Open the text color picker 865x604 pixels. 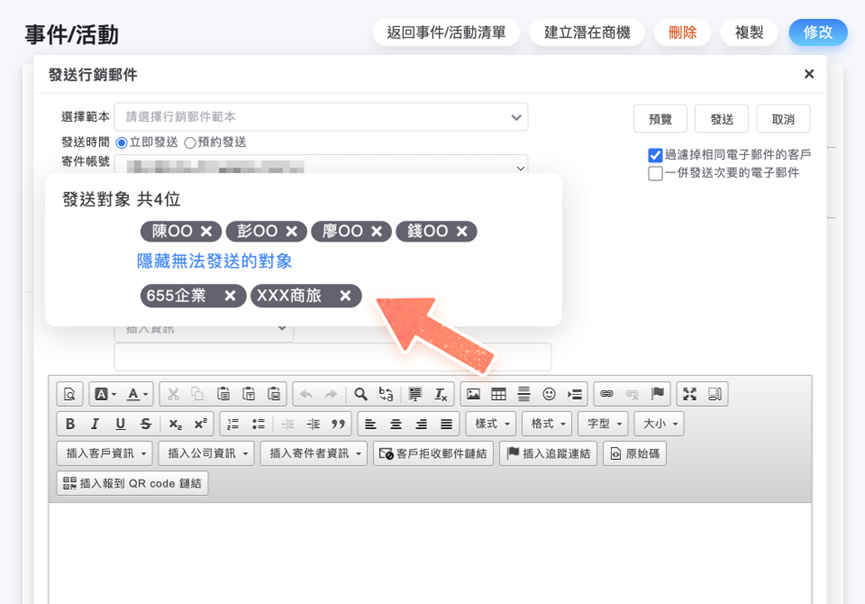coord(137,394)
